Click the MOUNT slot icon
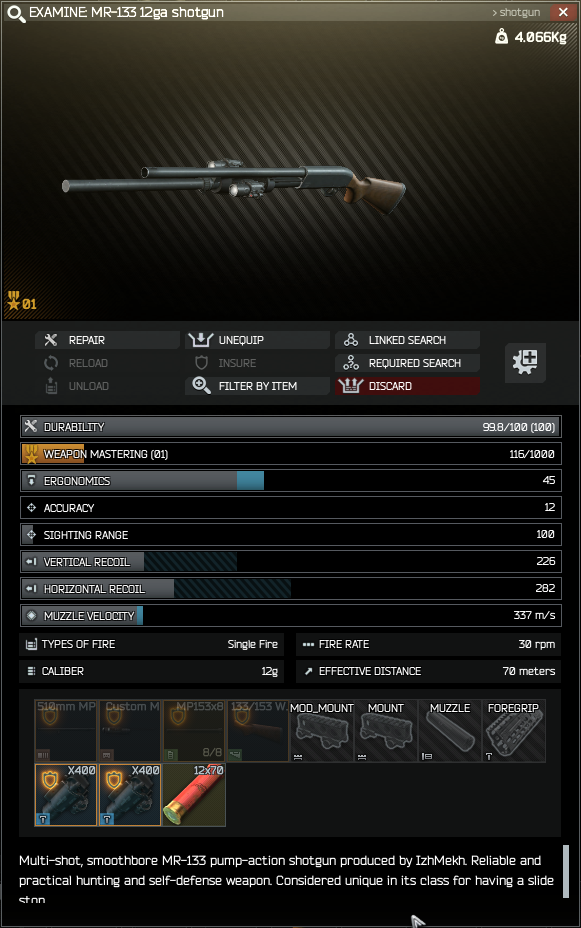The width and height of the screenshot is (581, 928). pos(386,730)
